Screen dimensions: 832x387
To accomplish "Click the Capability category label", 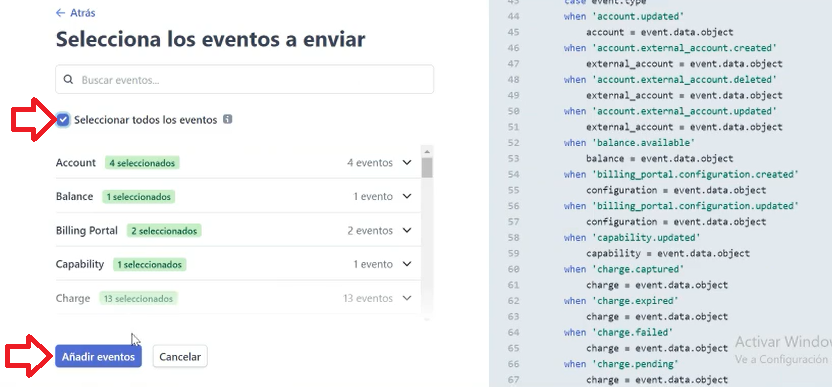I will [80, 264].
